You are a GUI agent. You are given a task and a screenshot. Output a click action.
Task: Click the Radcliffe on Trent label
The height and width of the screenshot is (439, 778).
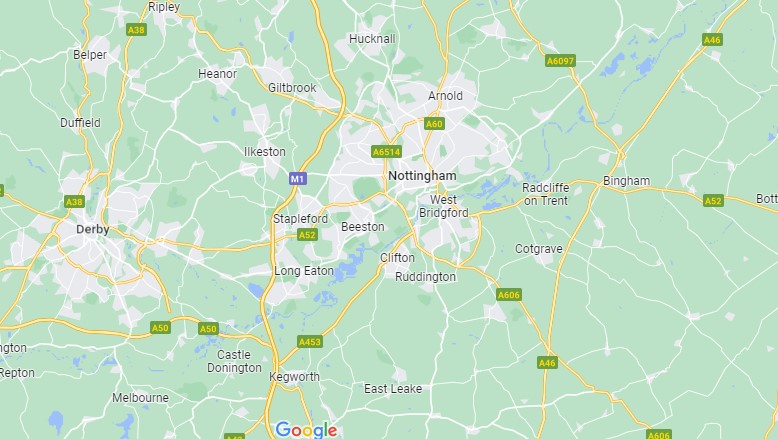click(x=546, y=194)
